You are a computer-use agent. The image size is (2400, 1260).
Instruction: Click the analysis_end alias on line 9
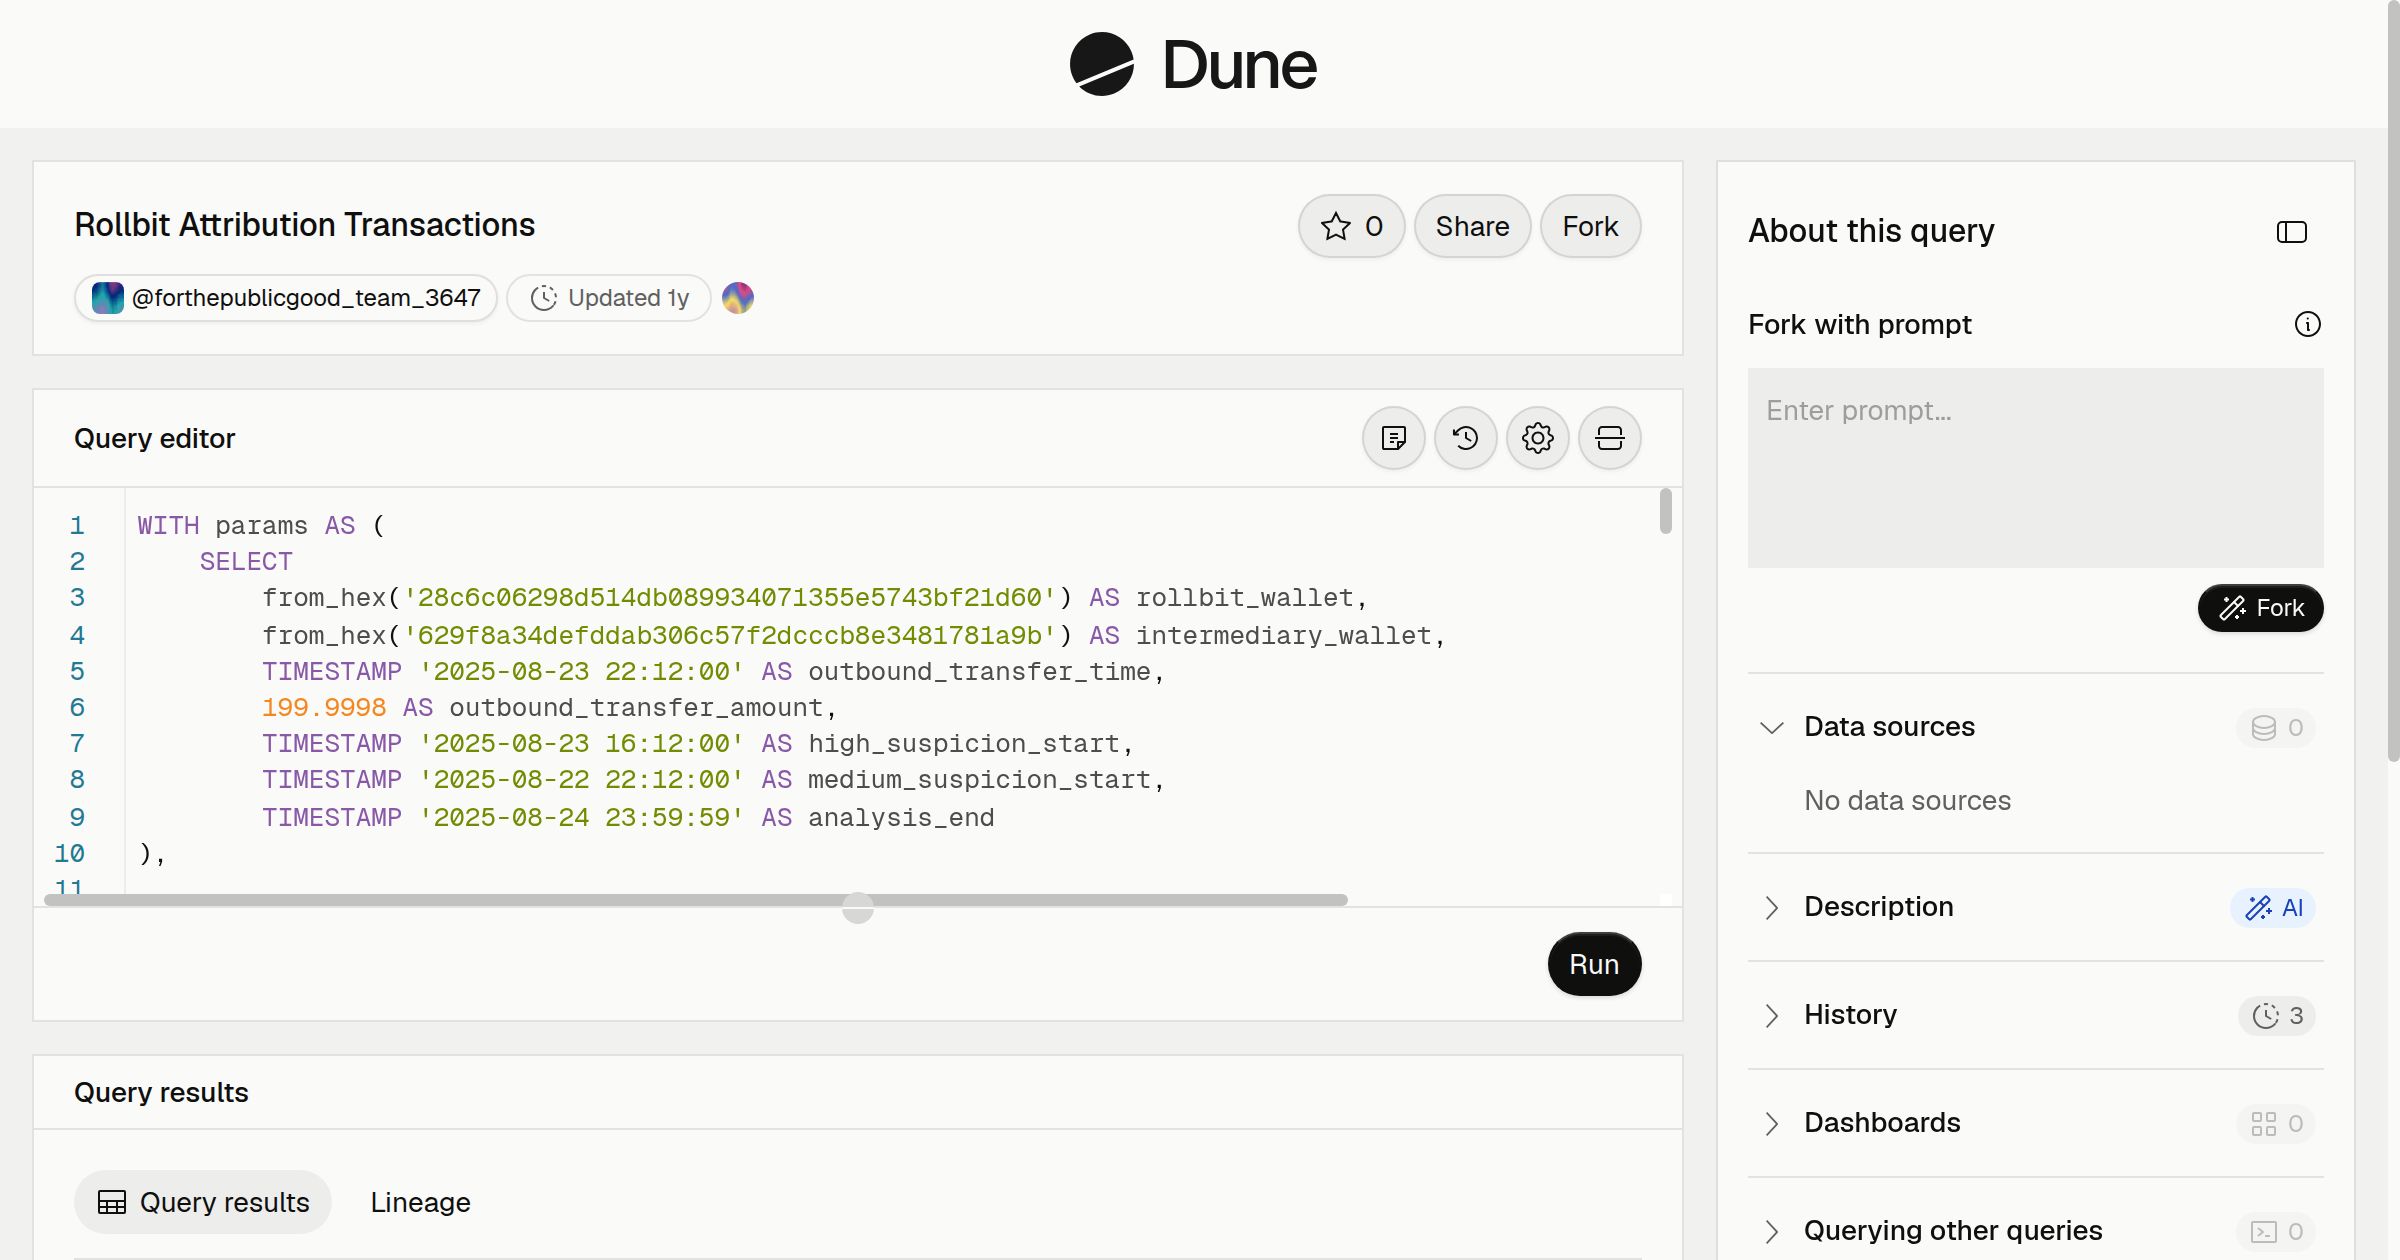click(901, 817)
